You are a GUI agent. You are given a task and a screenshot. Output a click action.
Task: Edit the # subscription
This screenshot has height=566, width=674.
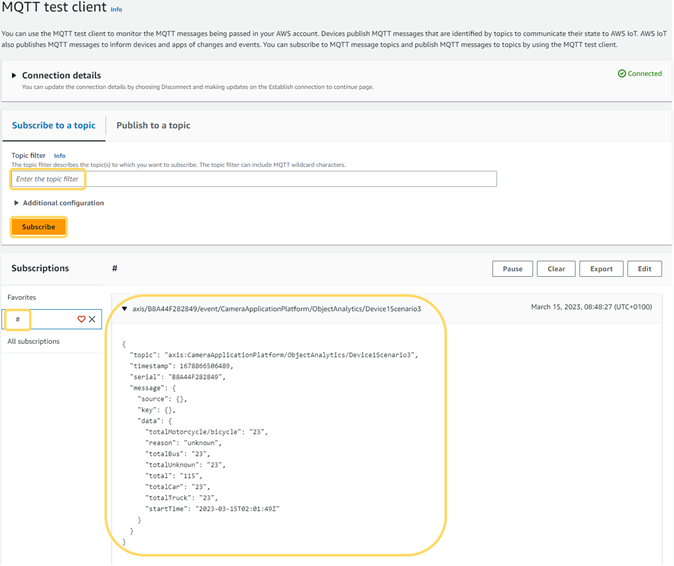(644, 269)
